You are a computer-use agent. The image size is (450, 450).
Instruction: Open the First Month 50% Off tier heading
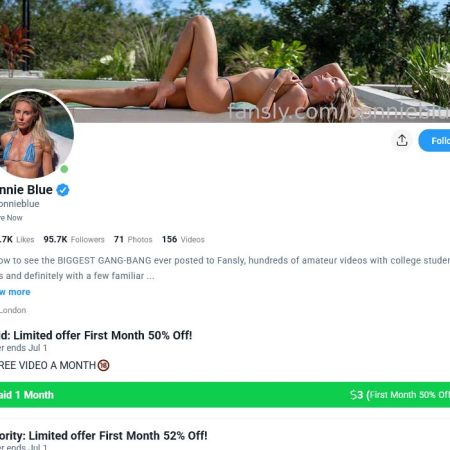click(96, 335)
